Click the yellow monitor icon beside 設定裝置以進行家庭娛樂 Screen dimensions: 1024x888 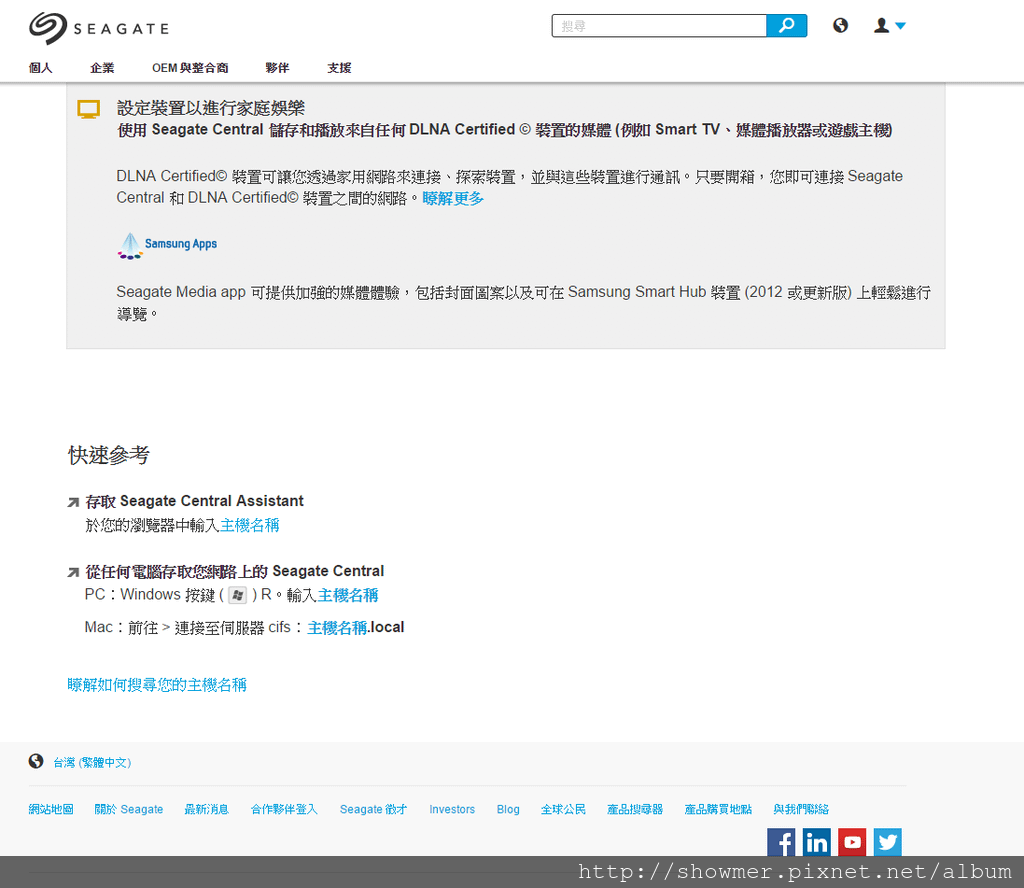[89, 109]
